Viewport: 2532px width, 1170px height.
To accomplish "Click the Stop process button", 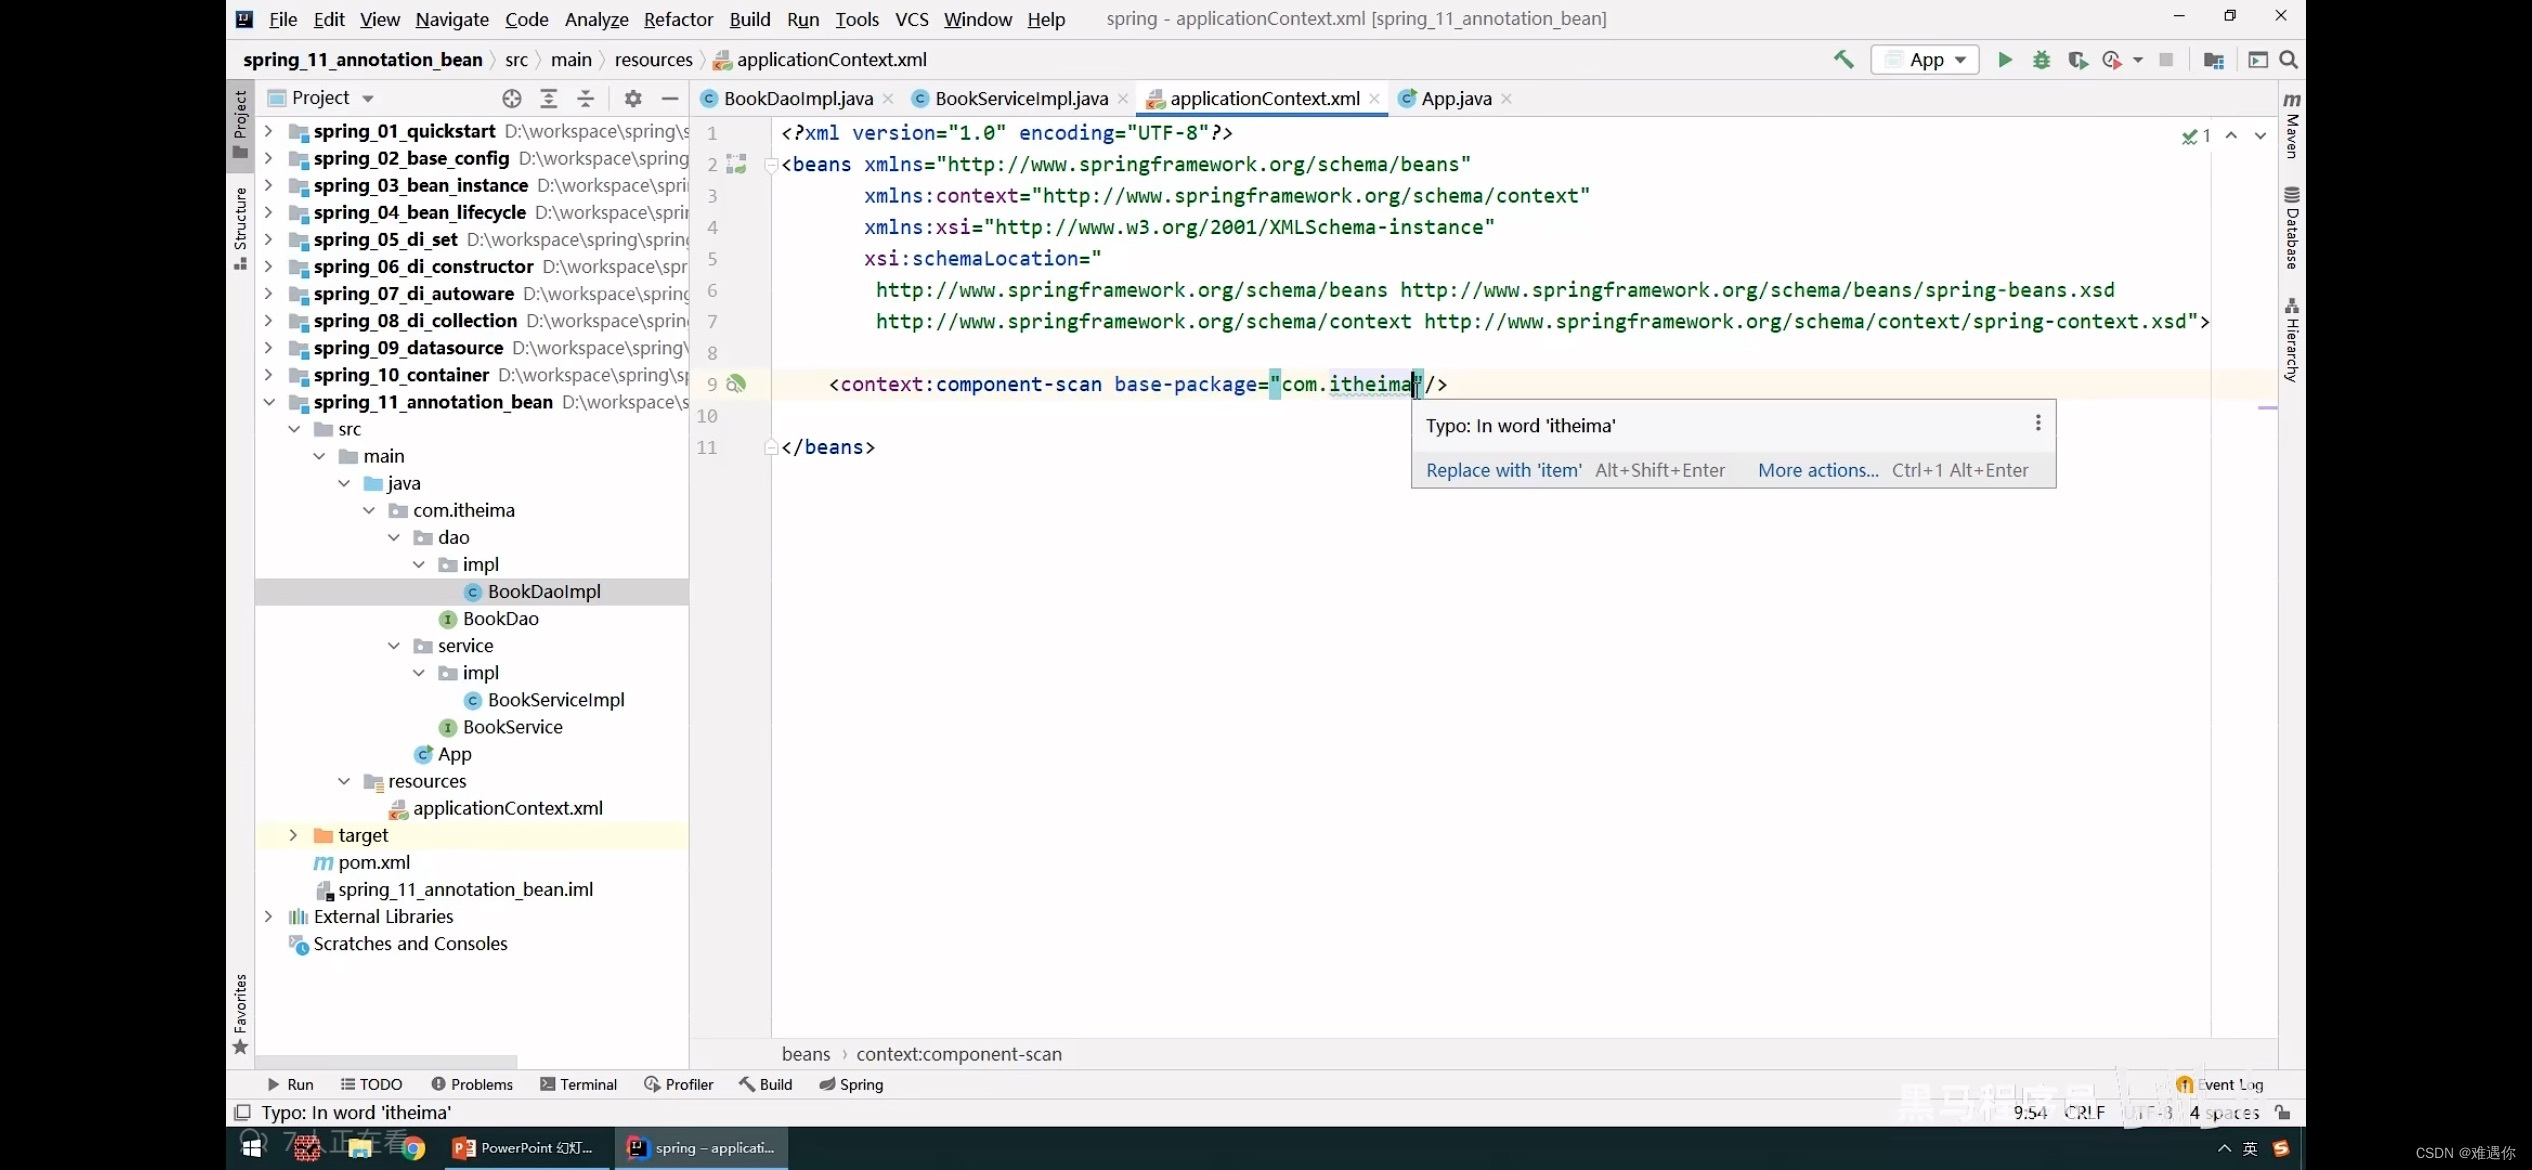I will click(x=2166, y=60).
